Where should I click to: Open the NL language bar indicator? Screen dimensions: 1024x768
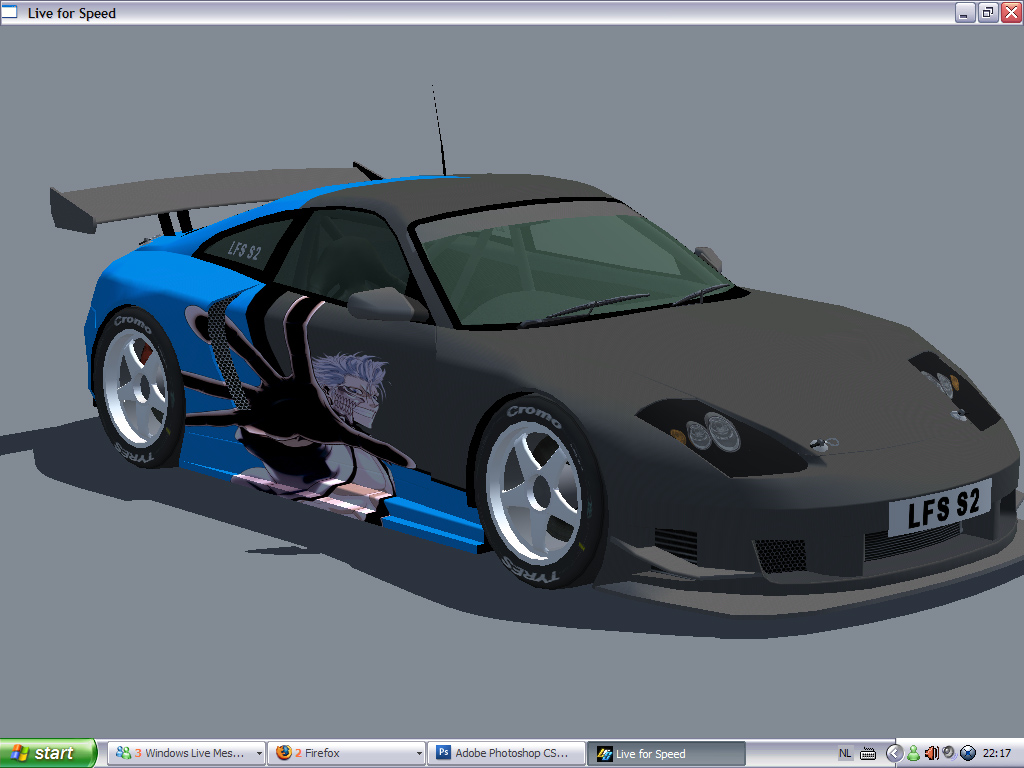pos(844,754)
